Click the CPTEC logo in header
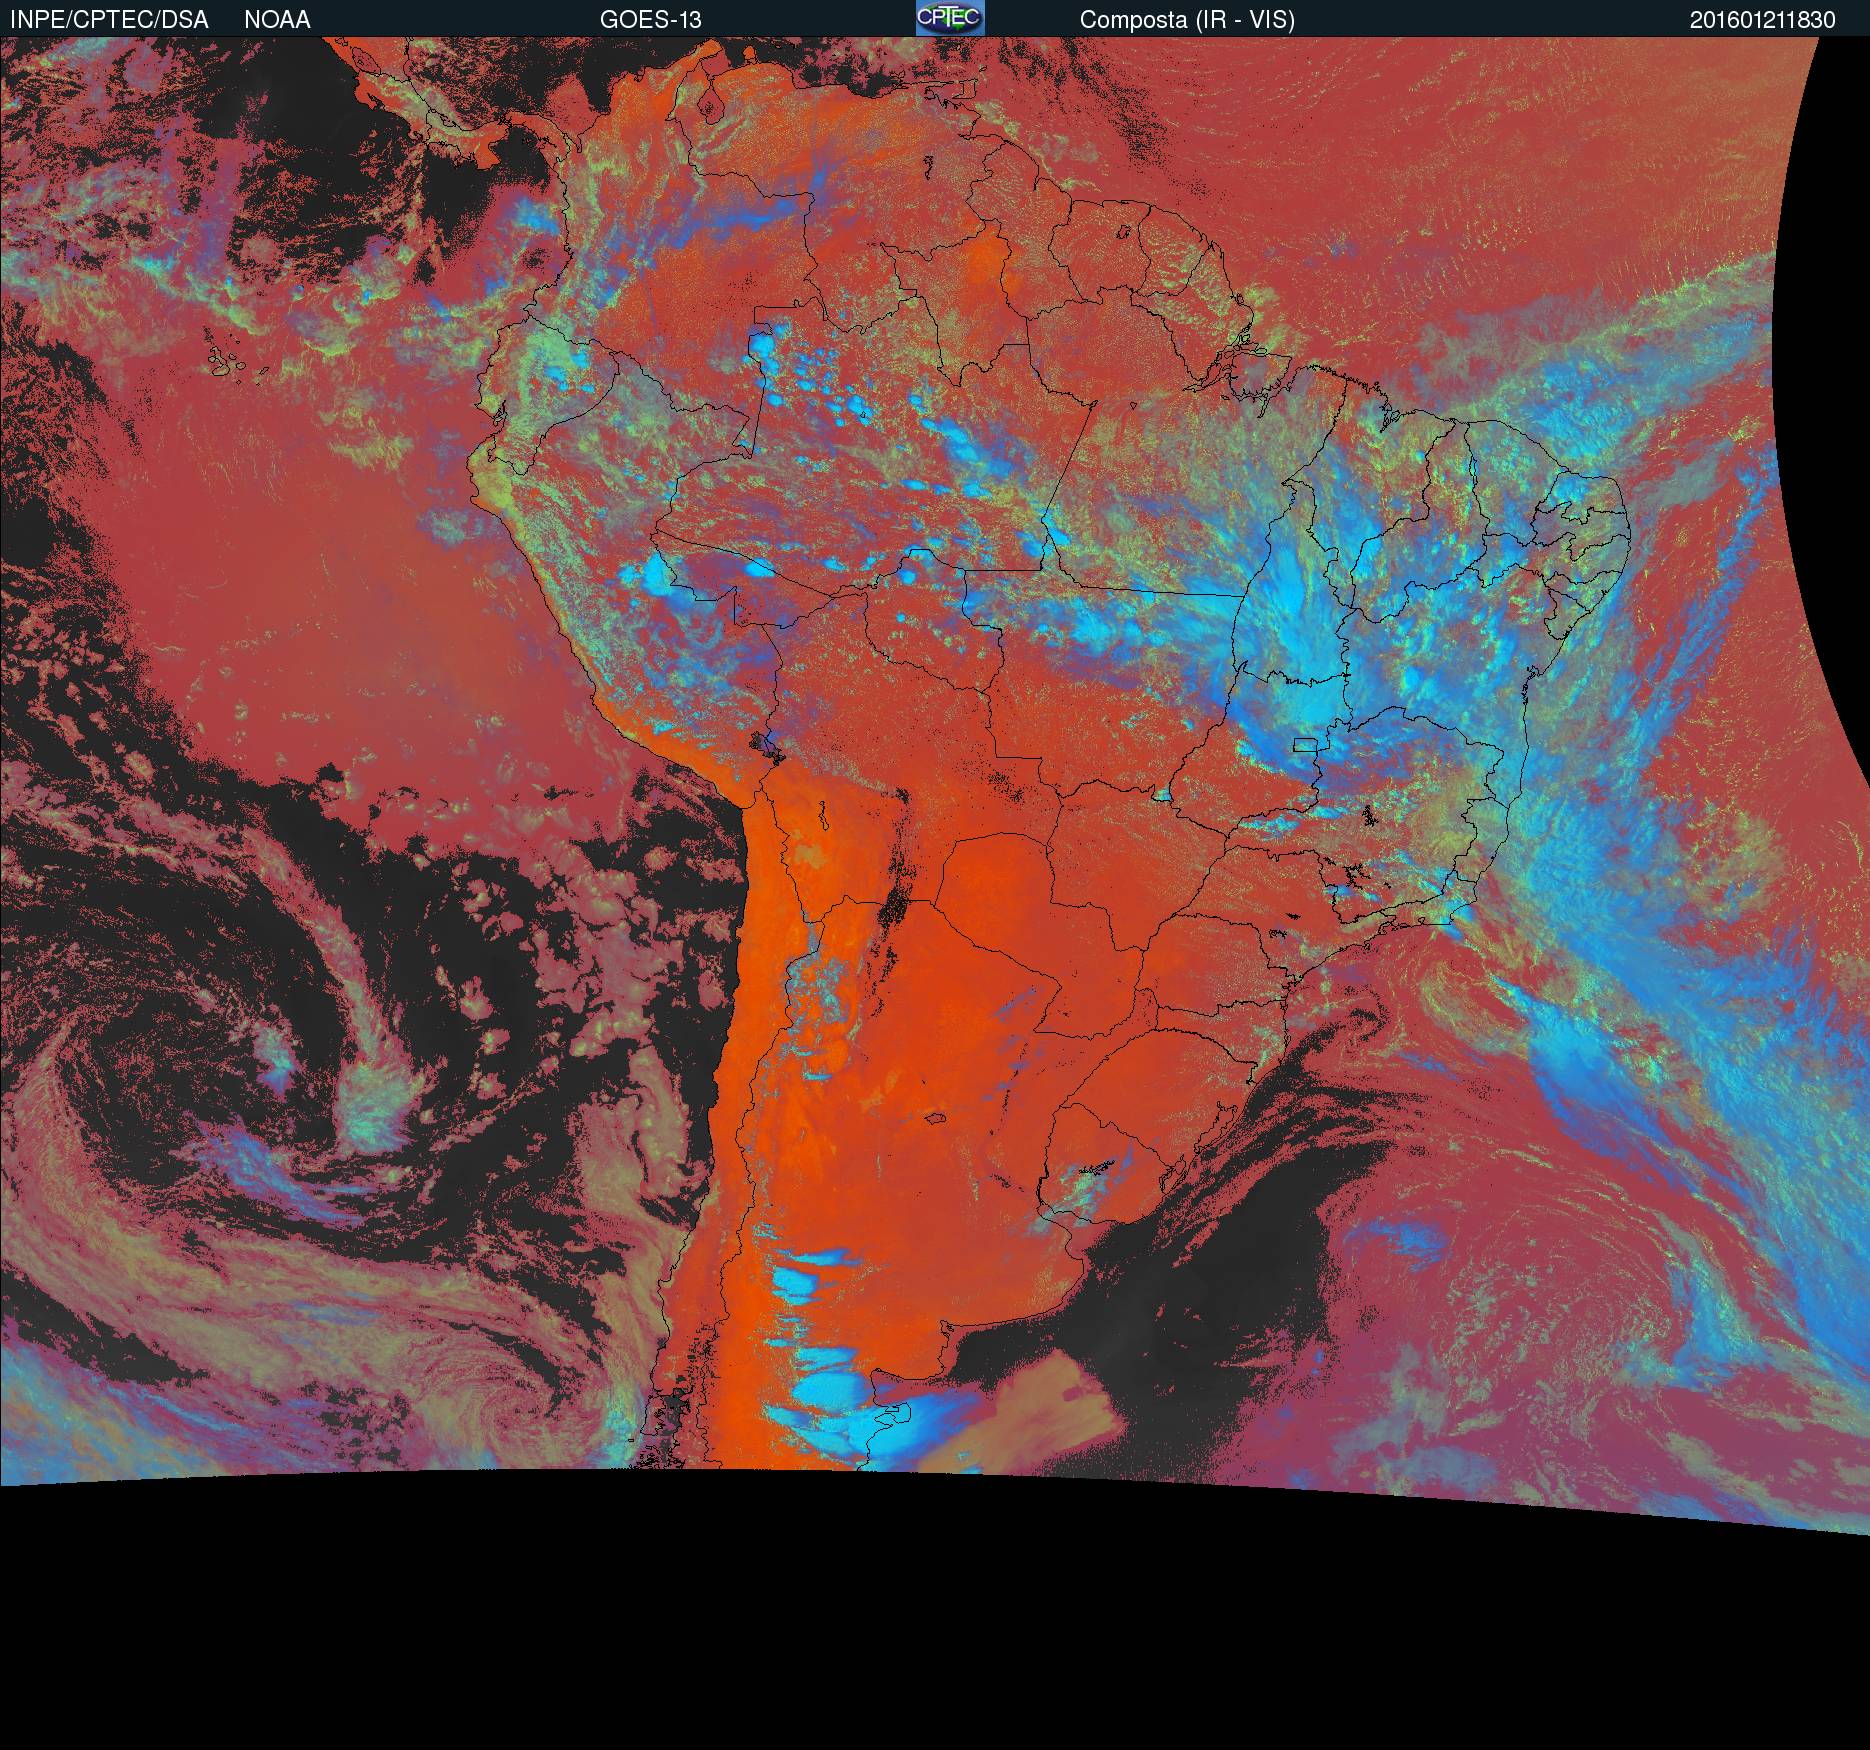 pyautogui.click(x=950, y=18)
